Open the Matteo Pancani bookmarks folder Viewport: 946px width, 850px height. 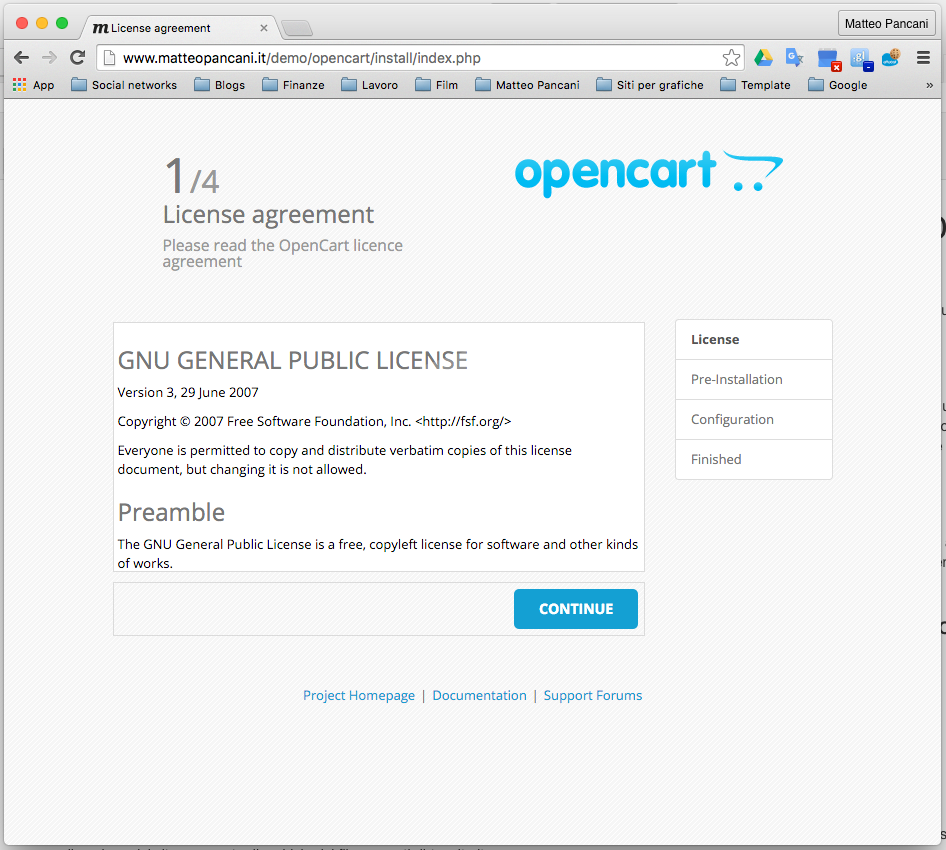click(527, 85)
